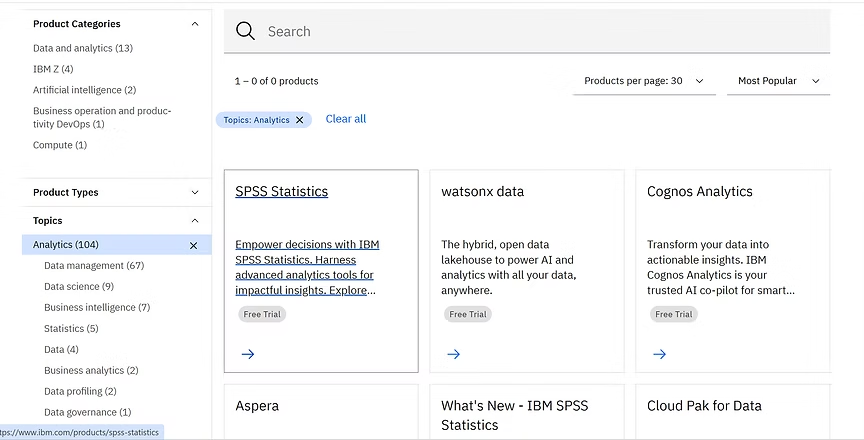Image resolution: width=864 pixels, height=440 pixels.
Task: Filter by IBM Z (4)
Action: click(x=53, y=69)
